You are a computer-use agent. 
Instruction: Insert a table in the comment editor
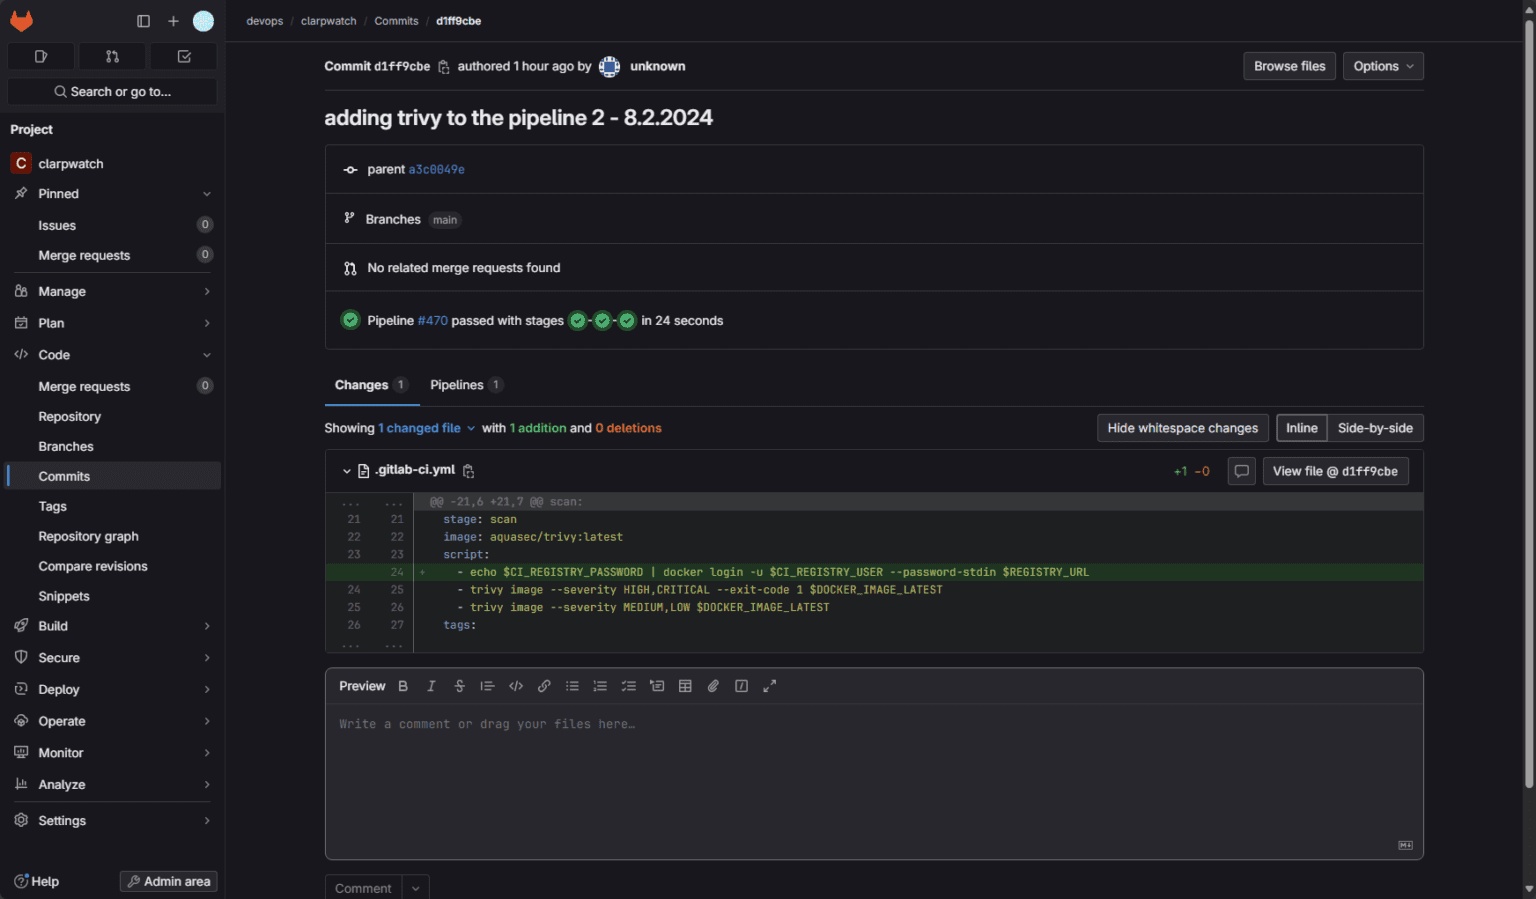tap(685, 686)
